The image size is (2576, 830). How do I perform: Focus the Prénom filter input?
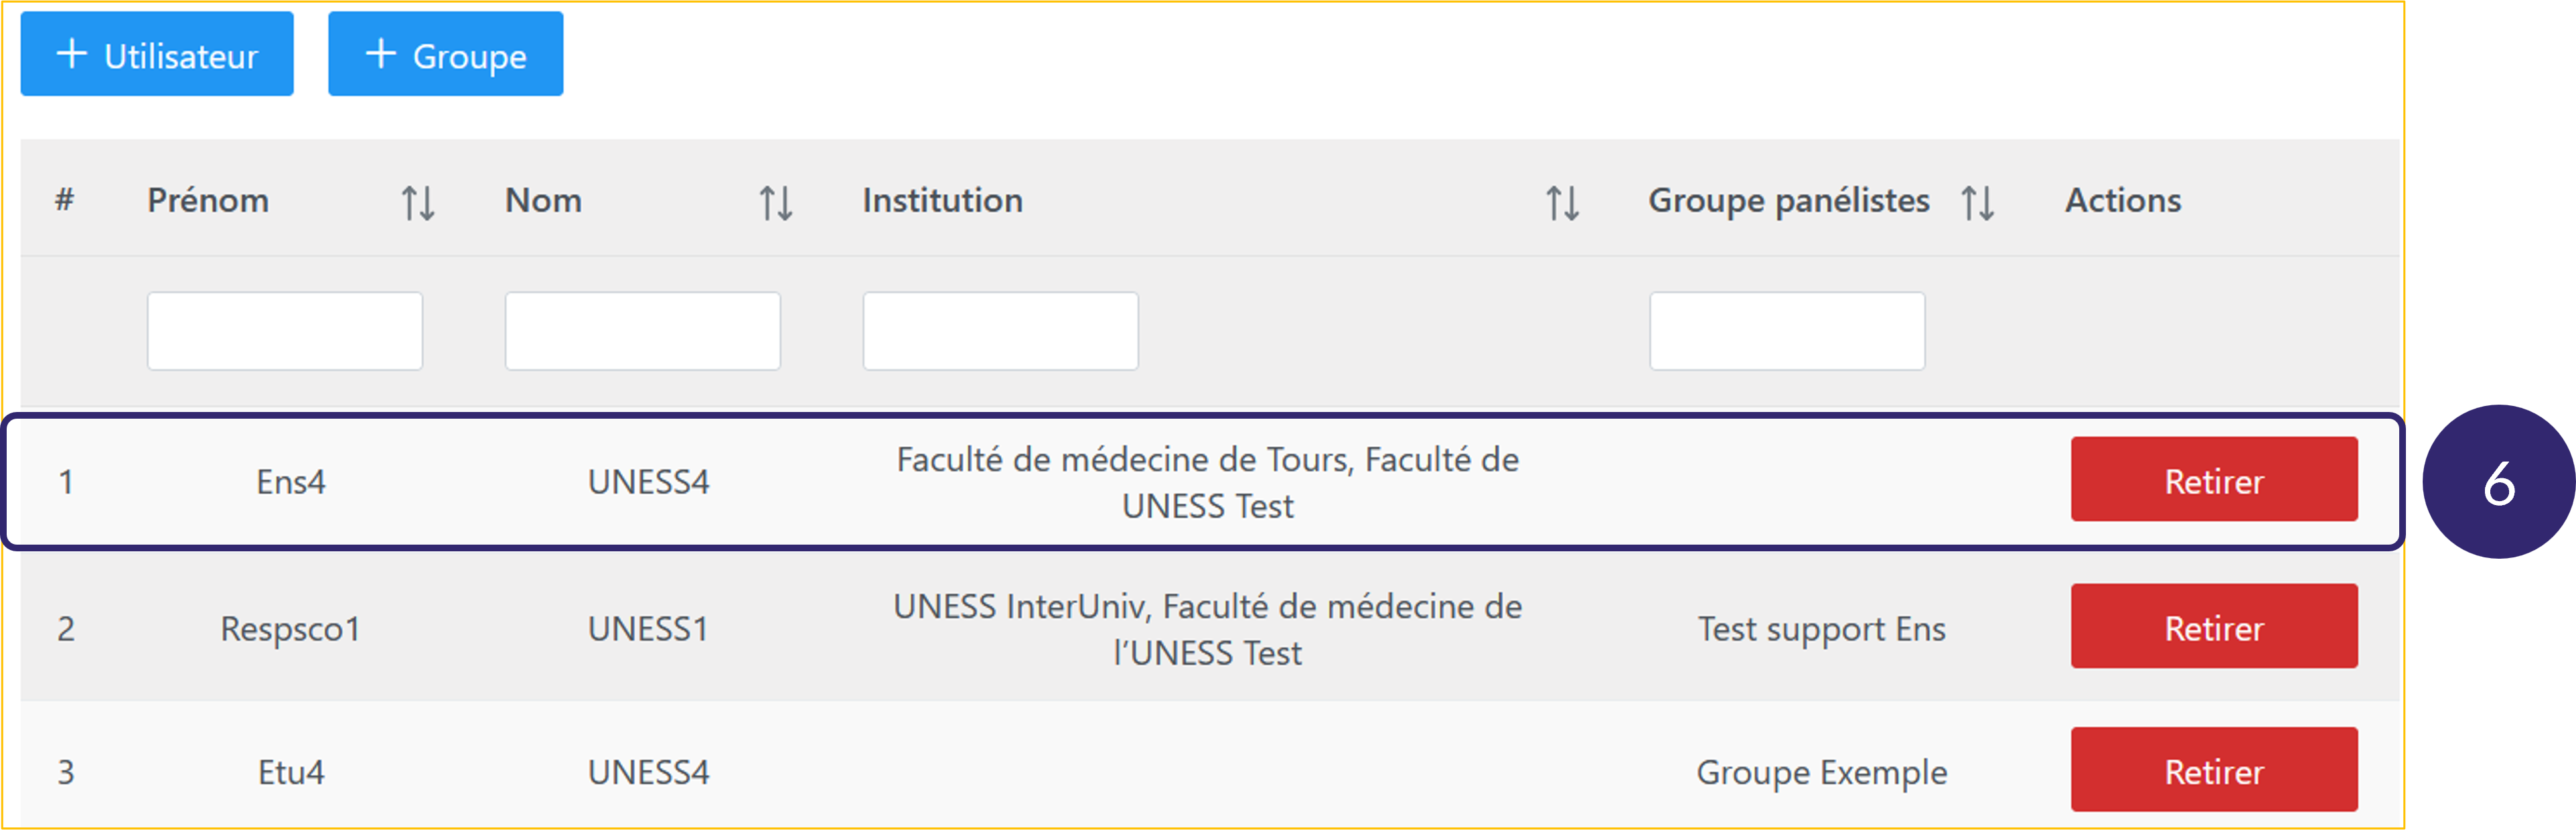coord(285,331)
